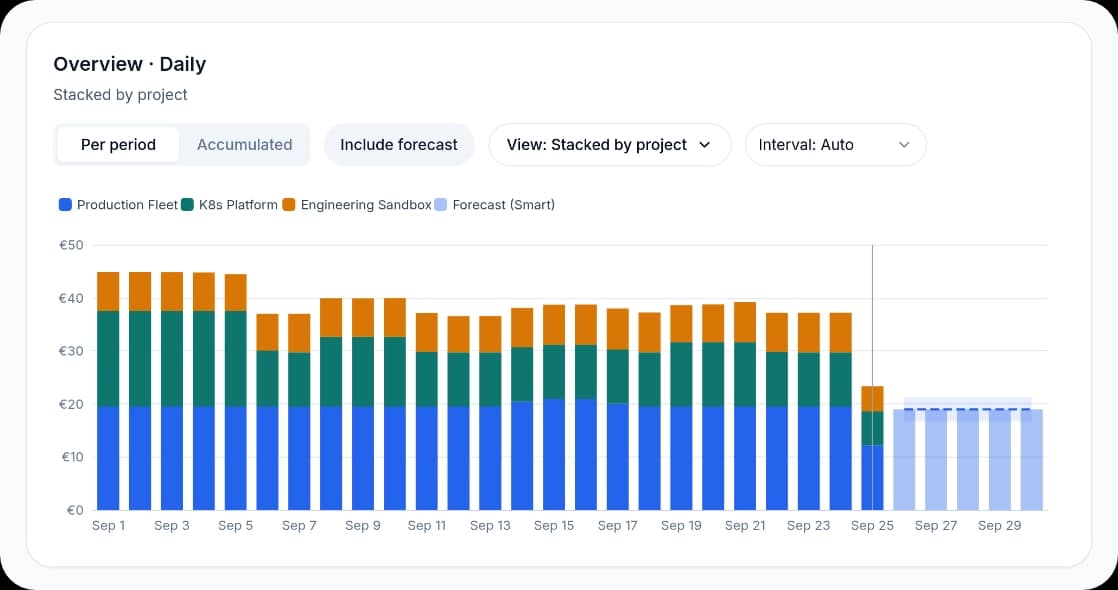The width and height of the screenshot is (1118, 590).
Task: Click the Sep 7 date label
Action: coord(299,526)
